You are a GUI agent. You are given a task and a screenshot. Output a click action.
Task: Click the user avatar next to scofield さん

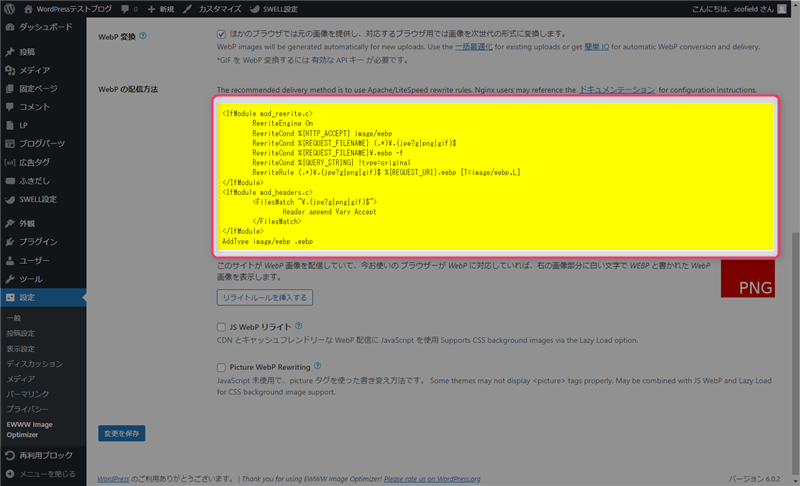pyautogui.click(x=782, y=9)
